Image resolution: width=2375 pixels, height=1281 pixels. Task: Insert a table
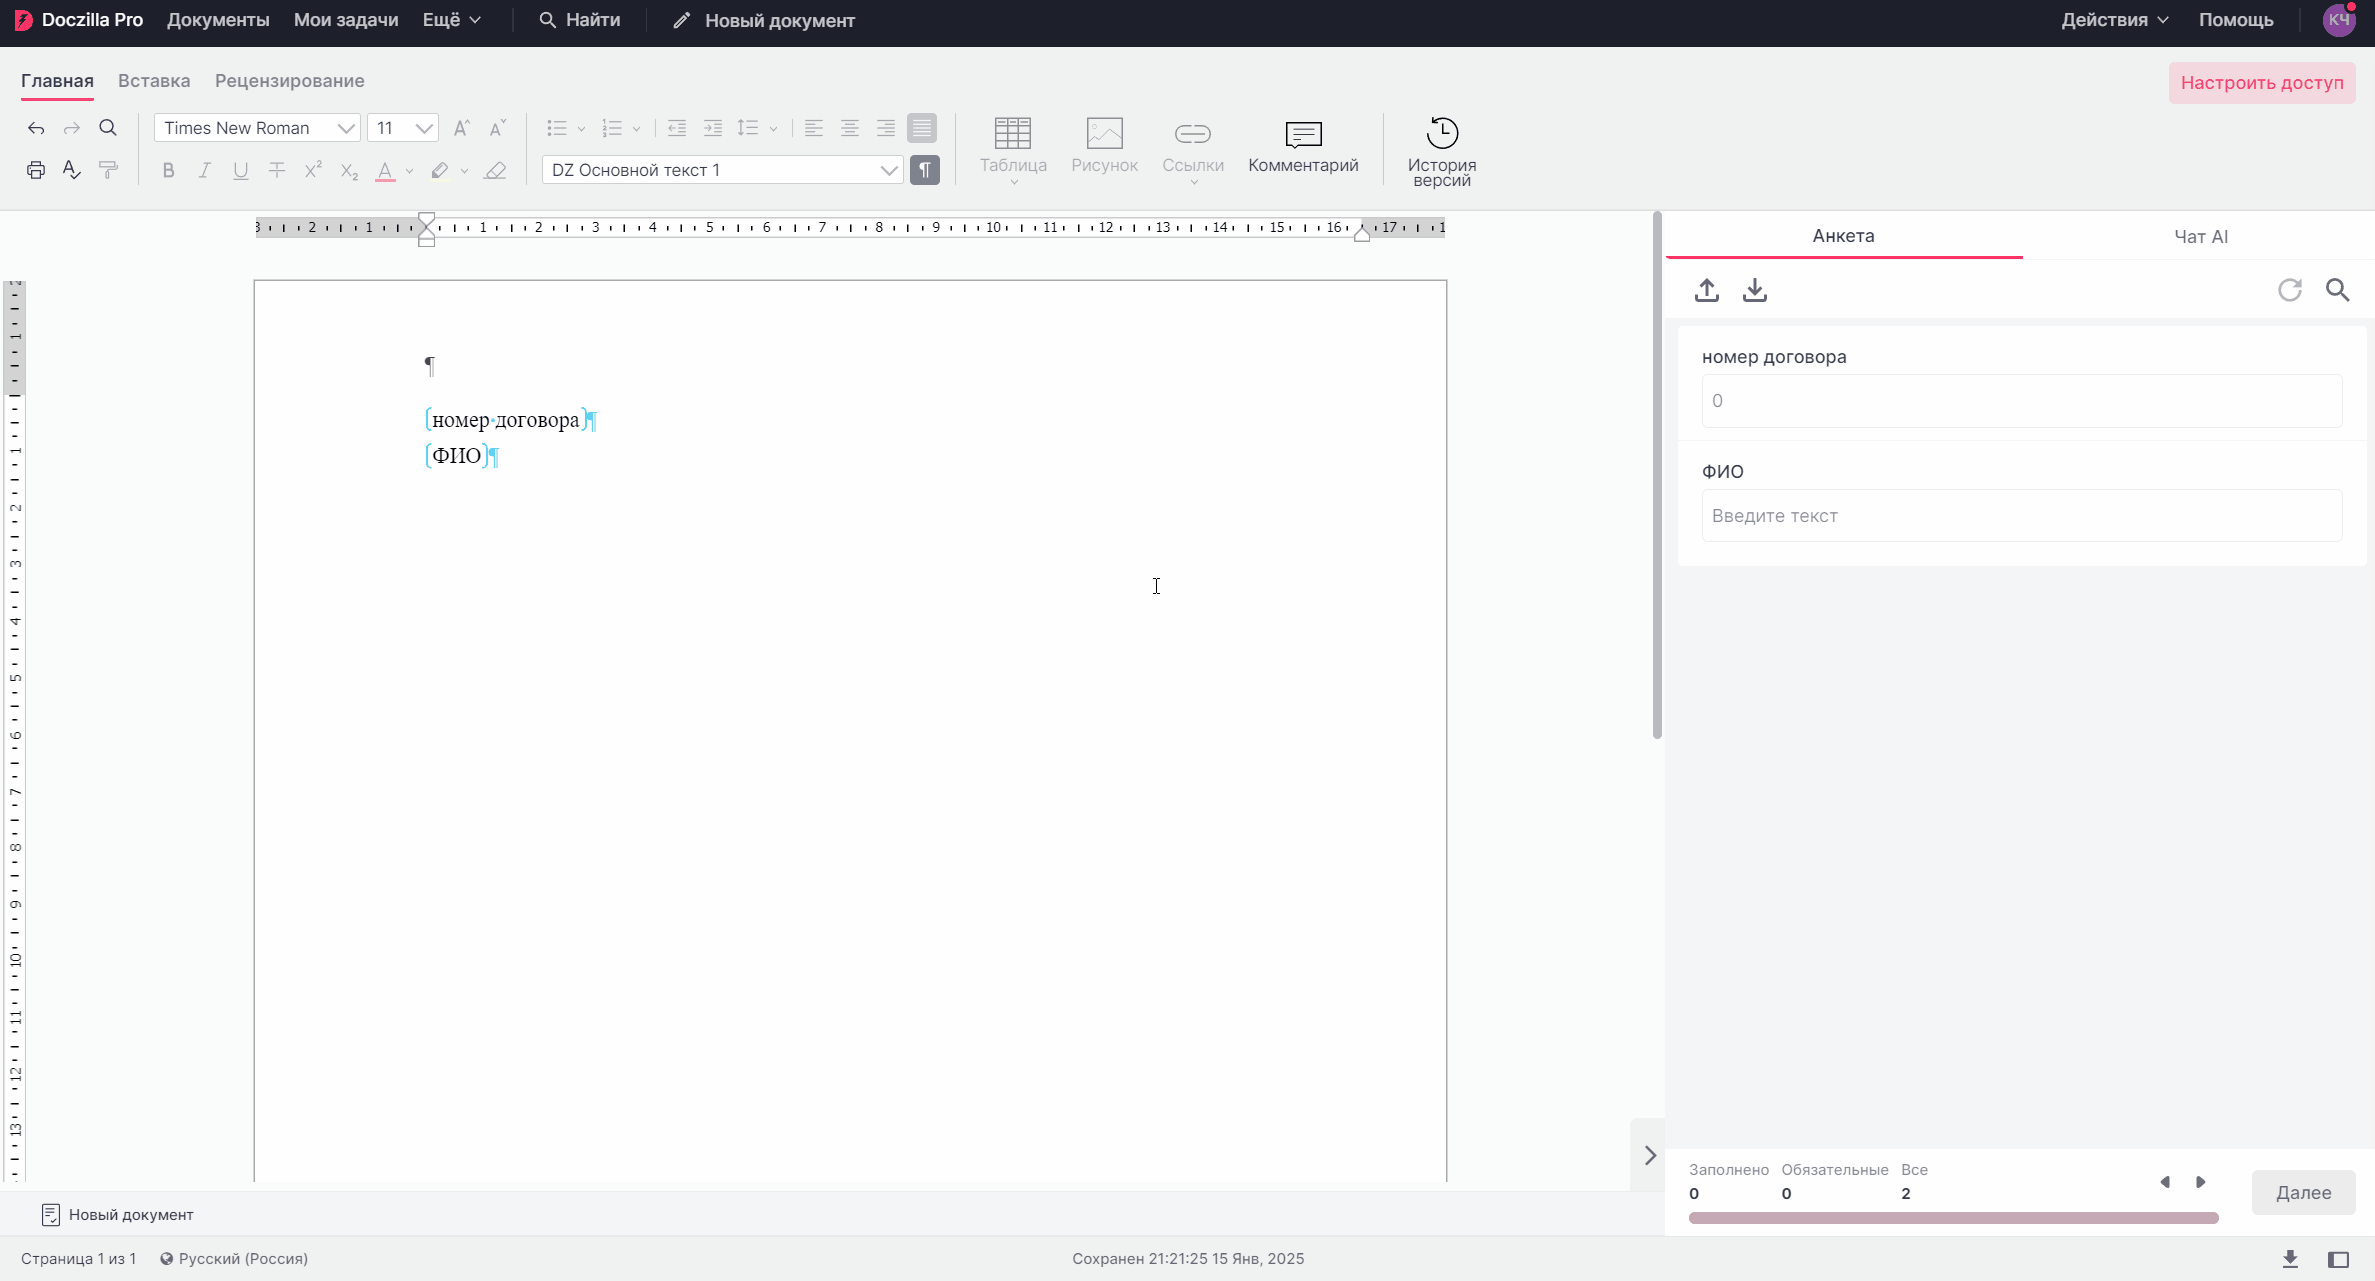tap(1013, 148)
